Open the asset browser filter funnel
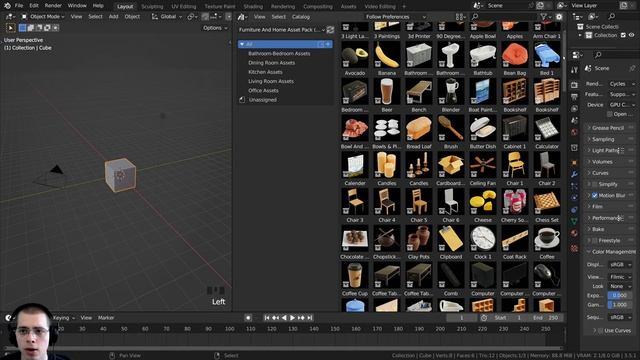This screenshot has width=640, height=360. (x=544, y=17)
